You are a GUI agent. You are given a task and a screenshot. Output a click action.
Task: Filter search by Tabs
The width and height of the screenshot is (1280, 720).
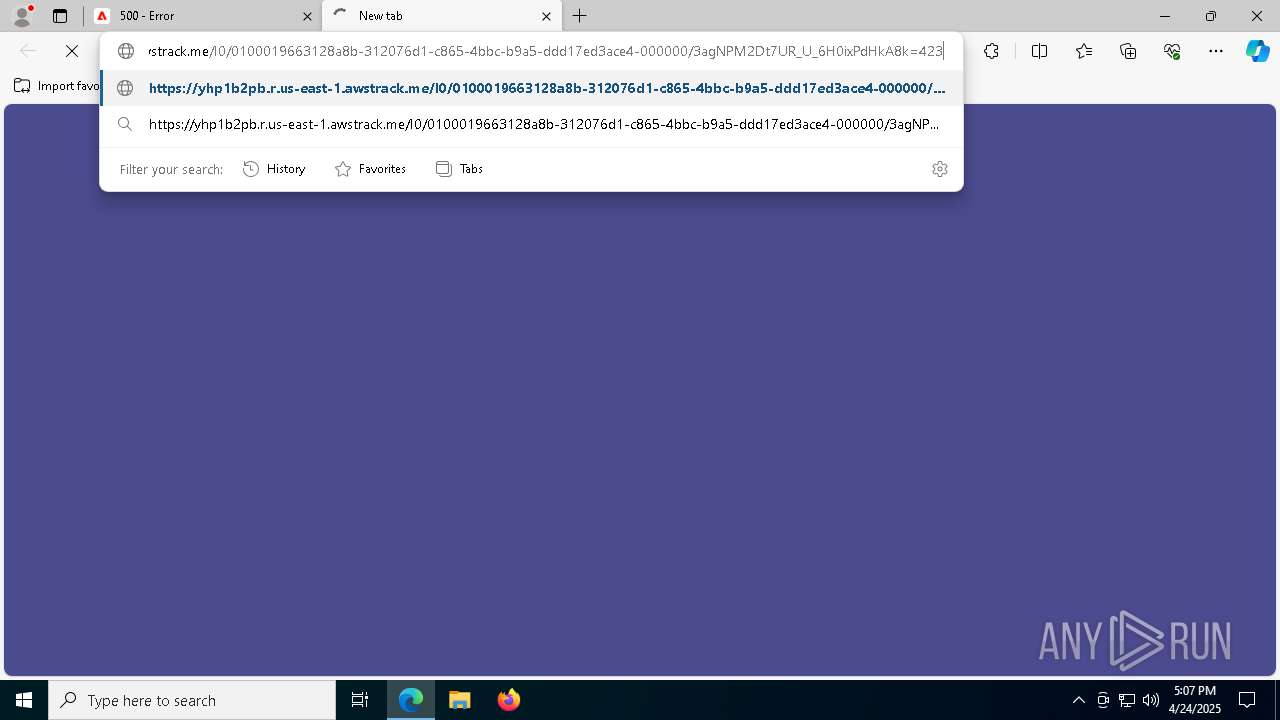tap(459, 169)
